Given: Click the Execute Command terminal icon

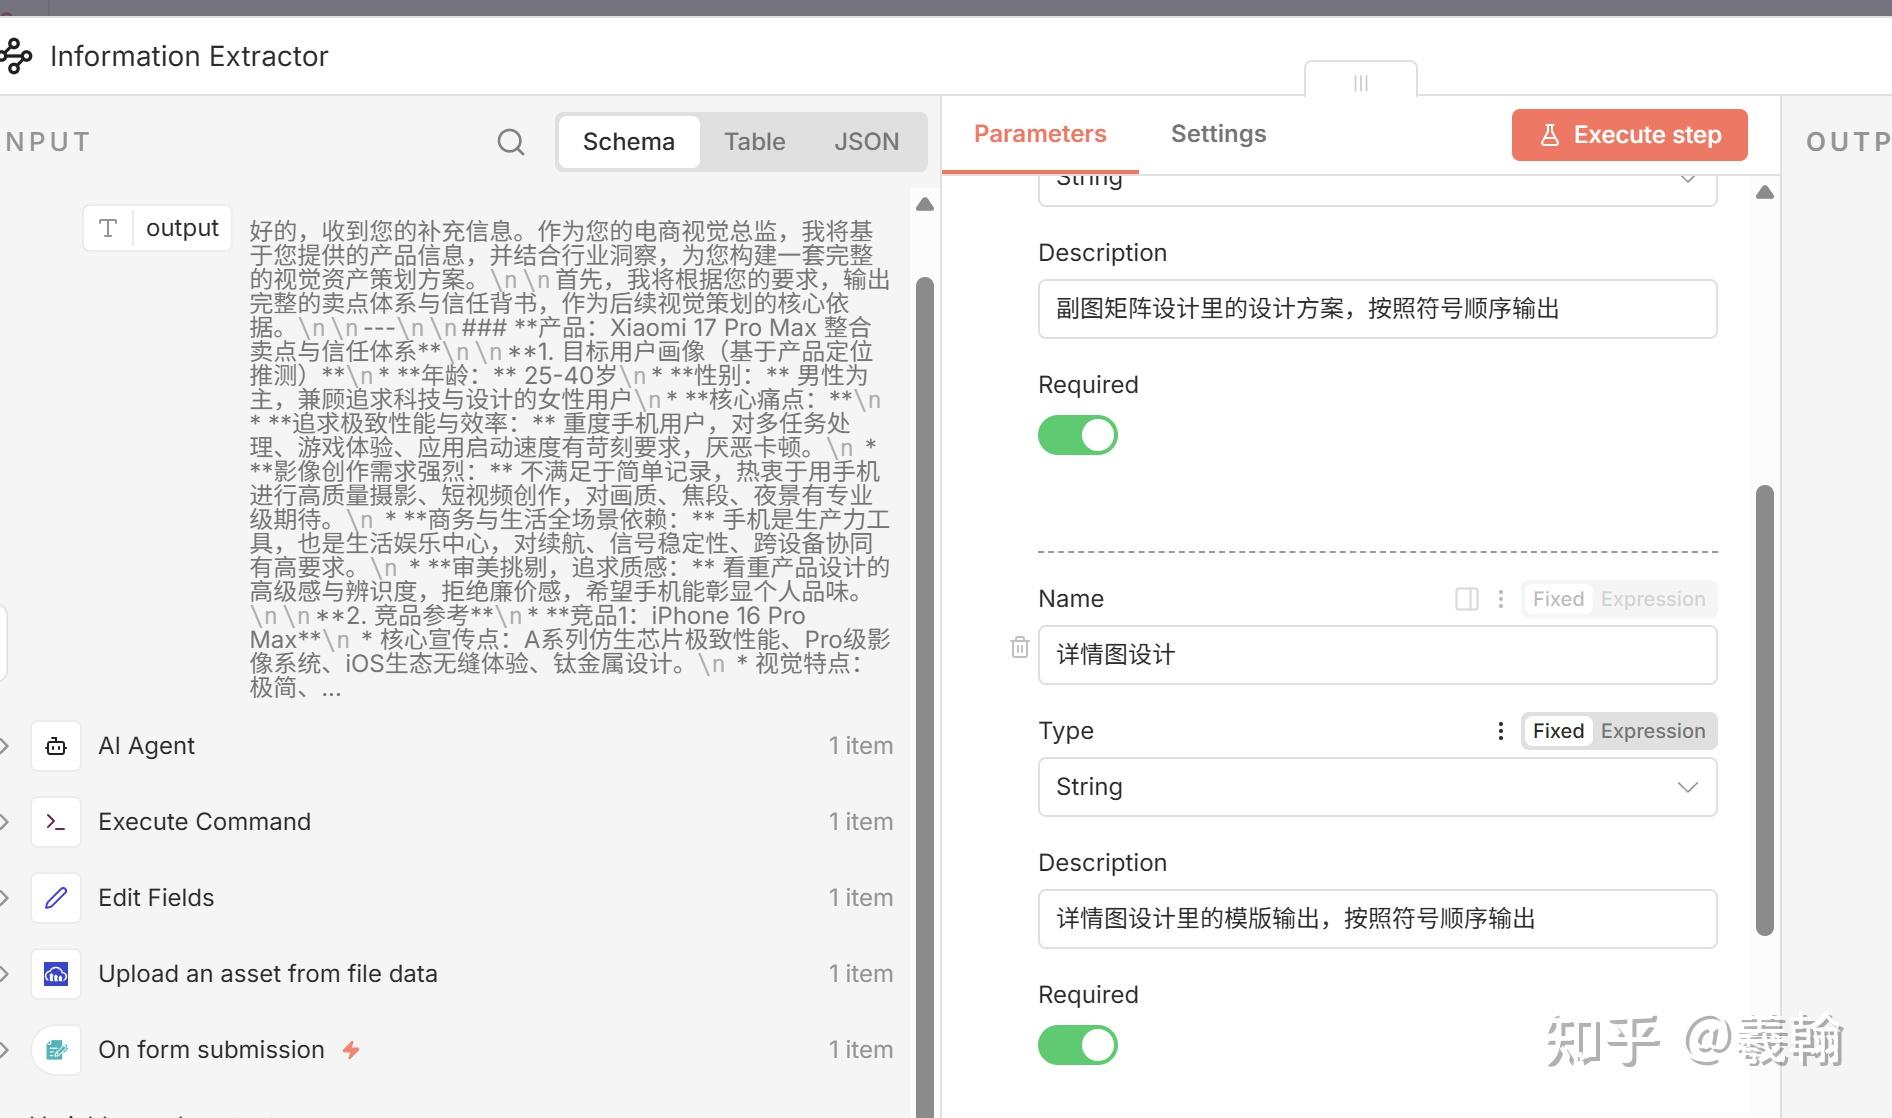Looking at the screenshot, I should [x=56, y=822].
